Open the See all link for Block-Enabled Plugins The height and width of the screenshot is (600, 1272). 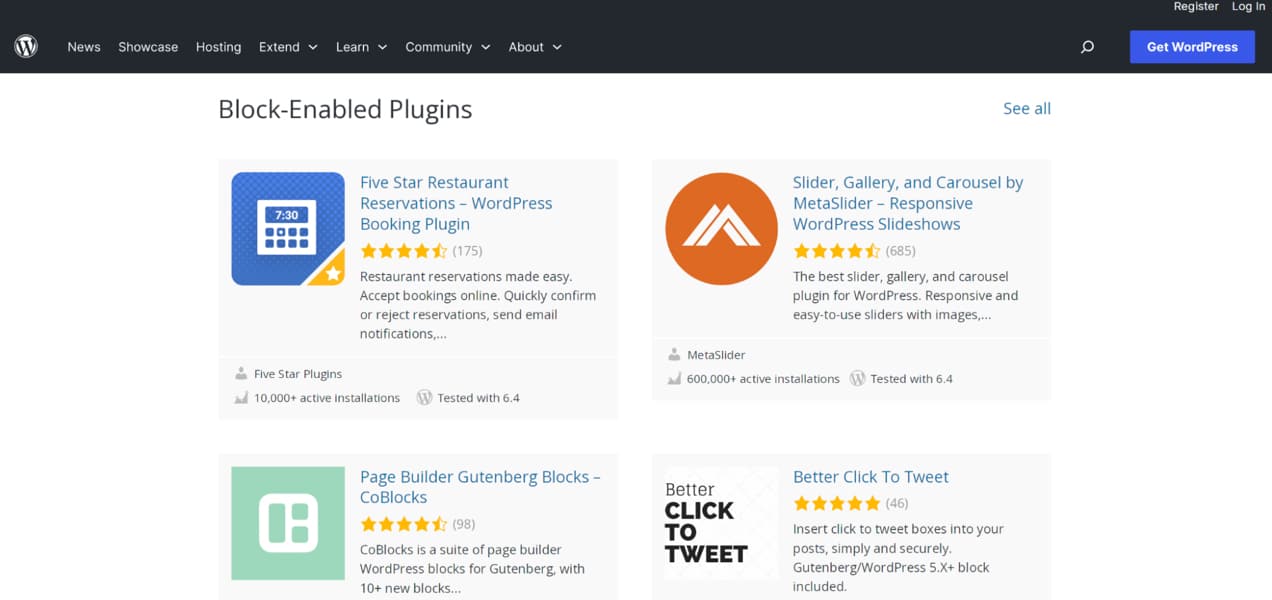1026,108
